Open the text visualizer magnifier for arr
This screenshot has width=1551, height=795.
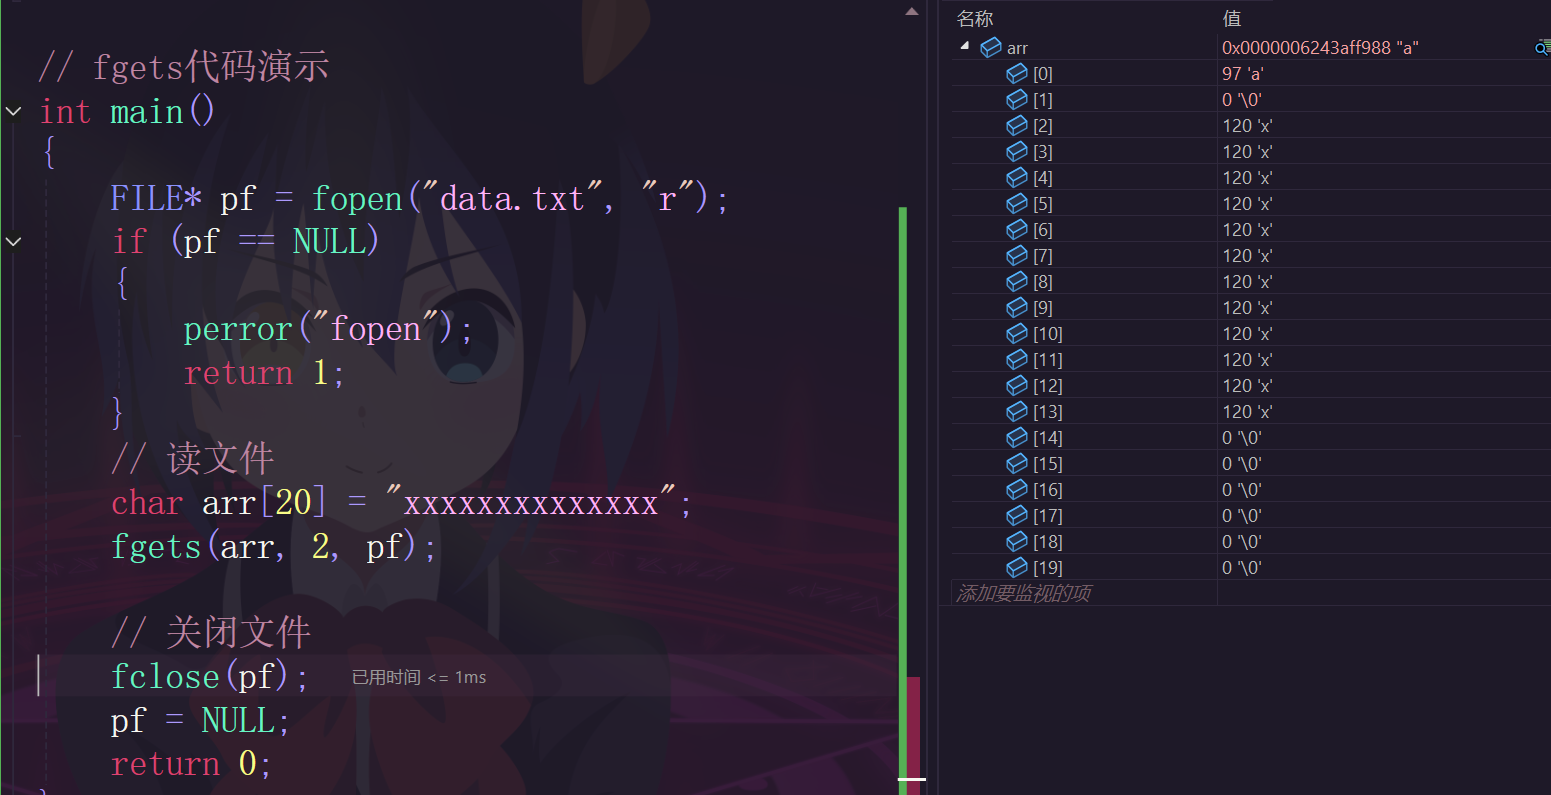click(1542, 47)
